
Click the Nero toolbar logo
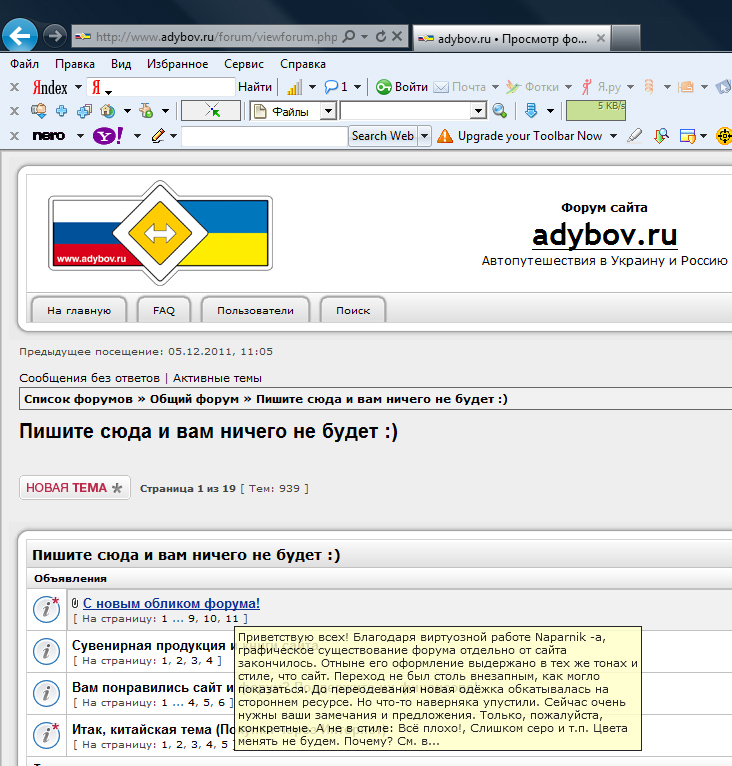[x=49, y=136]
